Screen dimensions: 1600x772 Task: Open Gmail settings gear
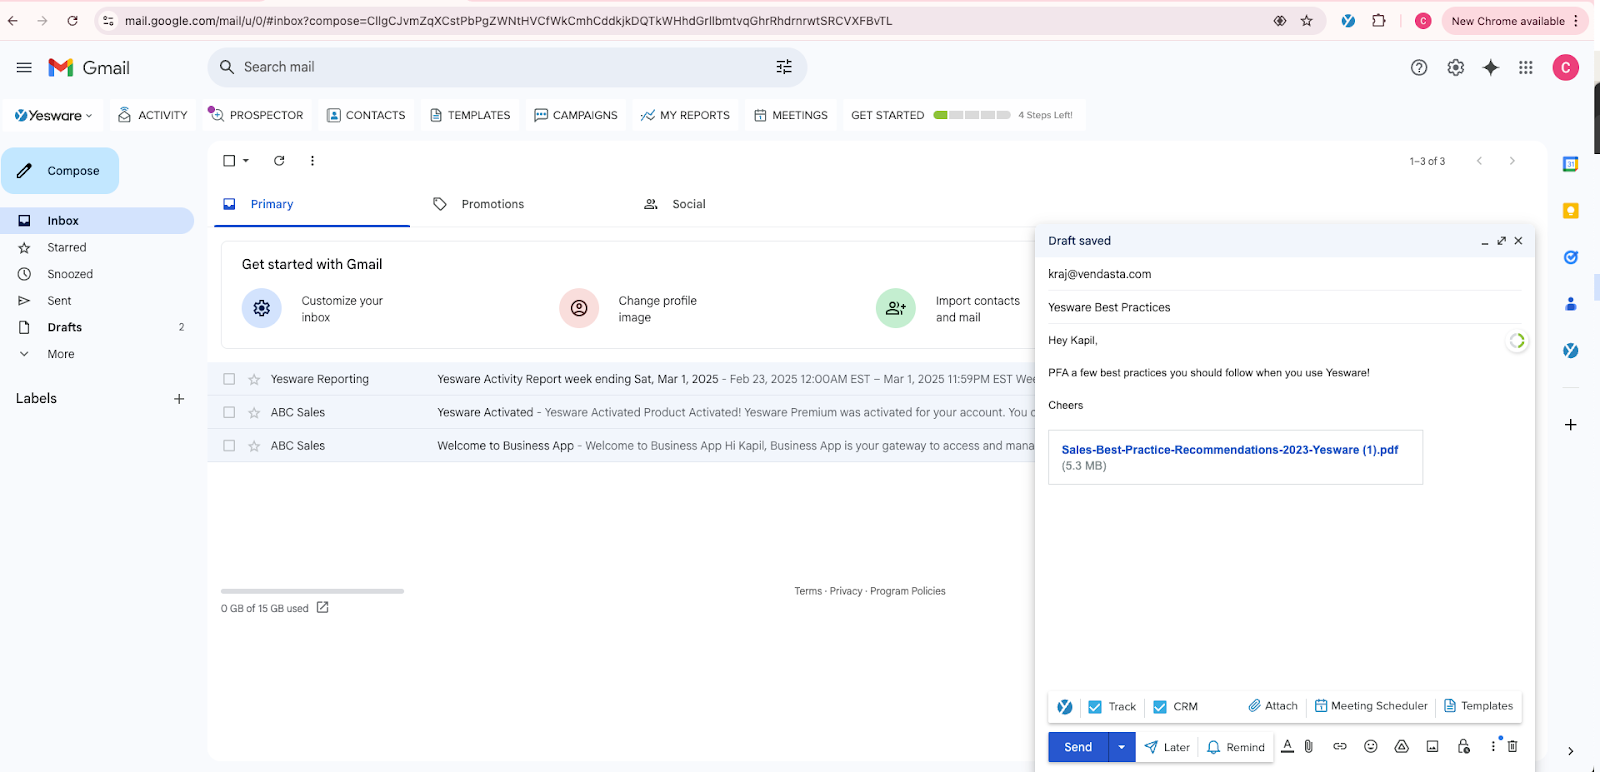tap(1456, 67)
